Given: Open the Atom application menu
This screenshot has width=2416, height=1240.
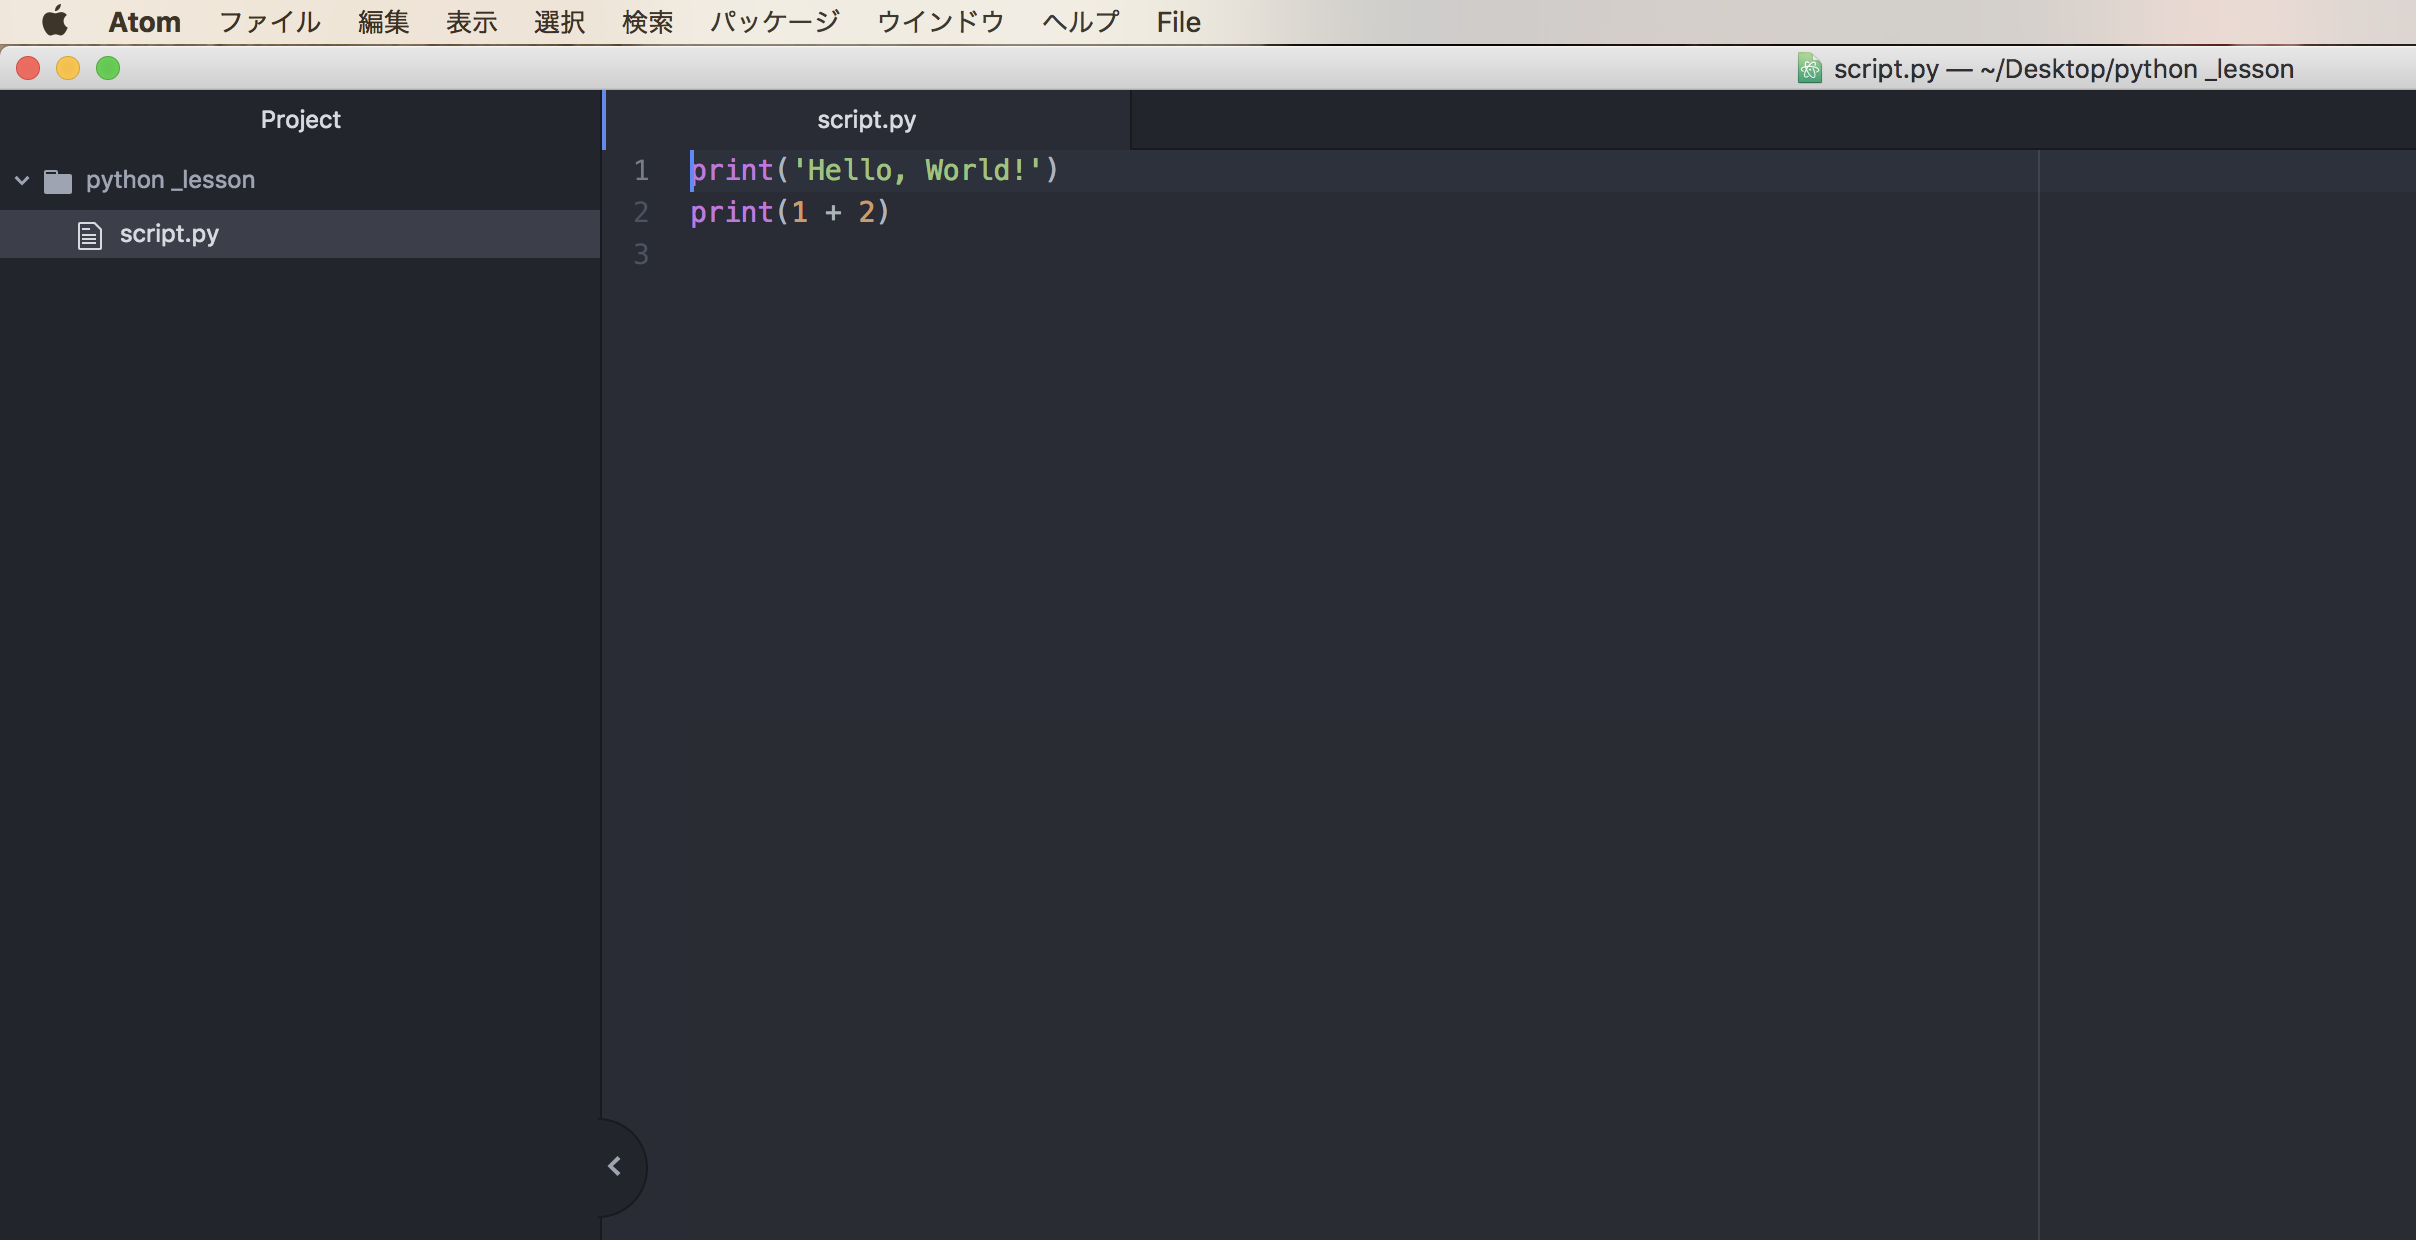Looking at the screenshot, I should [x=145, y=22].
